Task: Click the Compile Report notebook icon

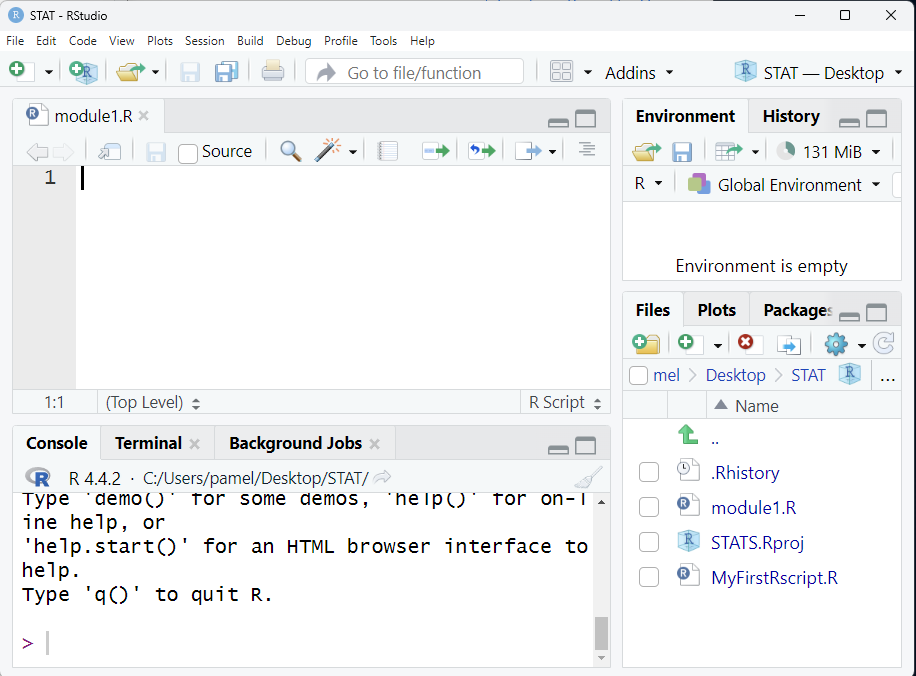Action: coord(387,151)
